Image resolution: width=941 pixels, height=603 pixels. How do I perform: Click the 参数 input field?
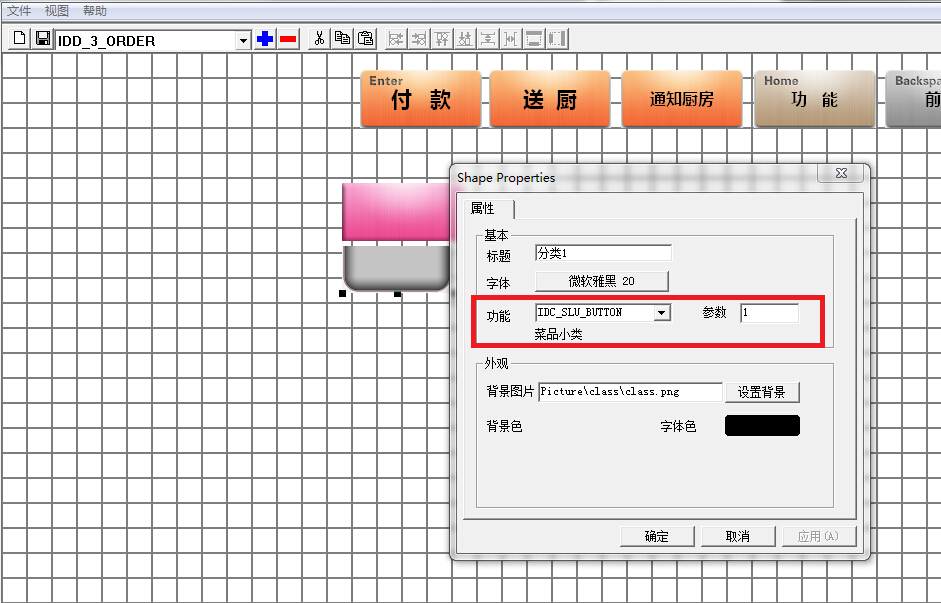pyautogui.click(x=769, y=313)
